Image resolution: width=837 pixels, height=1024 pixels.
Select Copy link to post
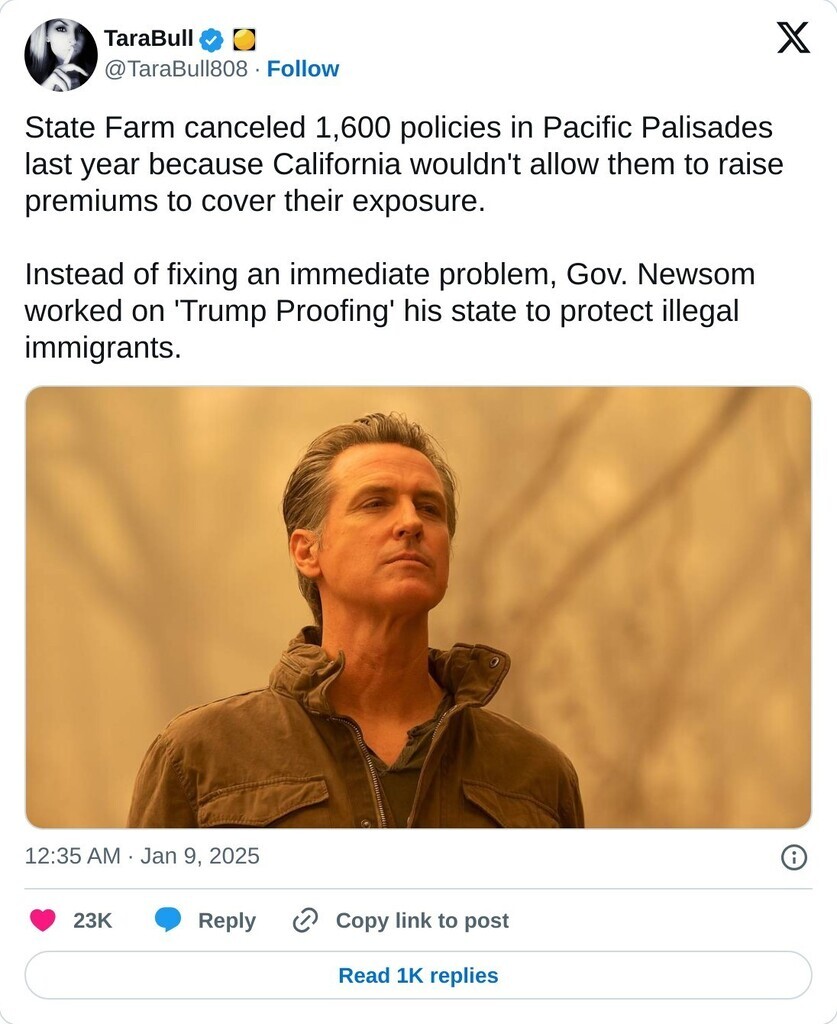(x=422, y=920)
